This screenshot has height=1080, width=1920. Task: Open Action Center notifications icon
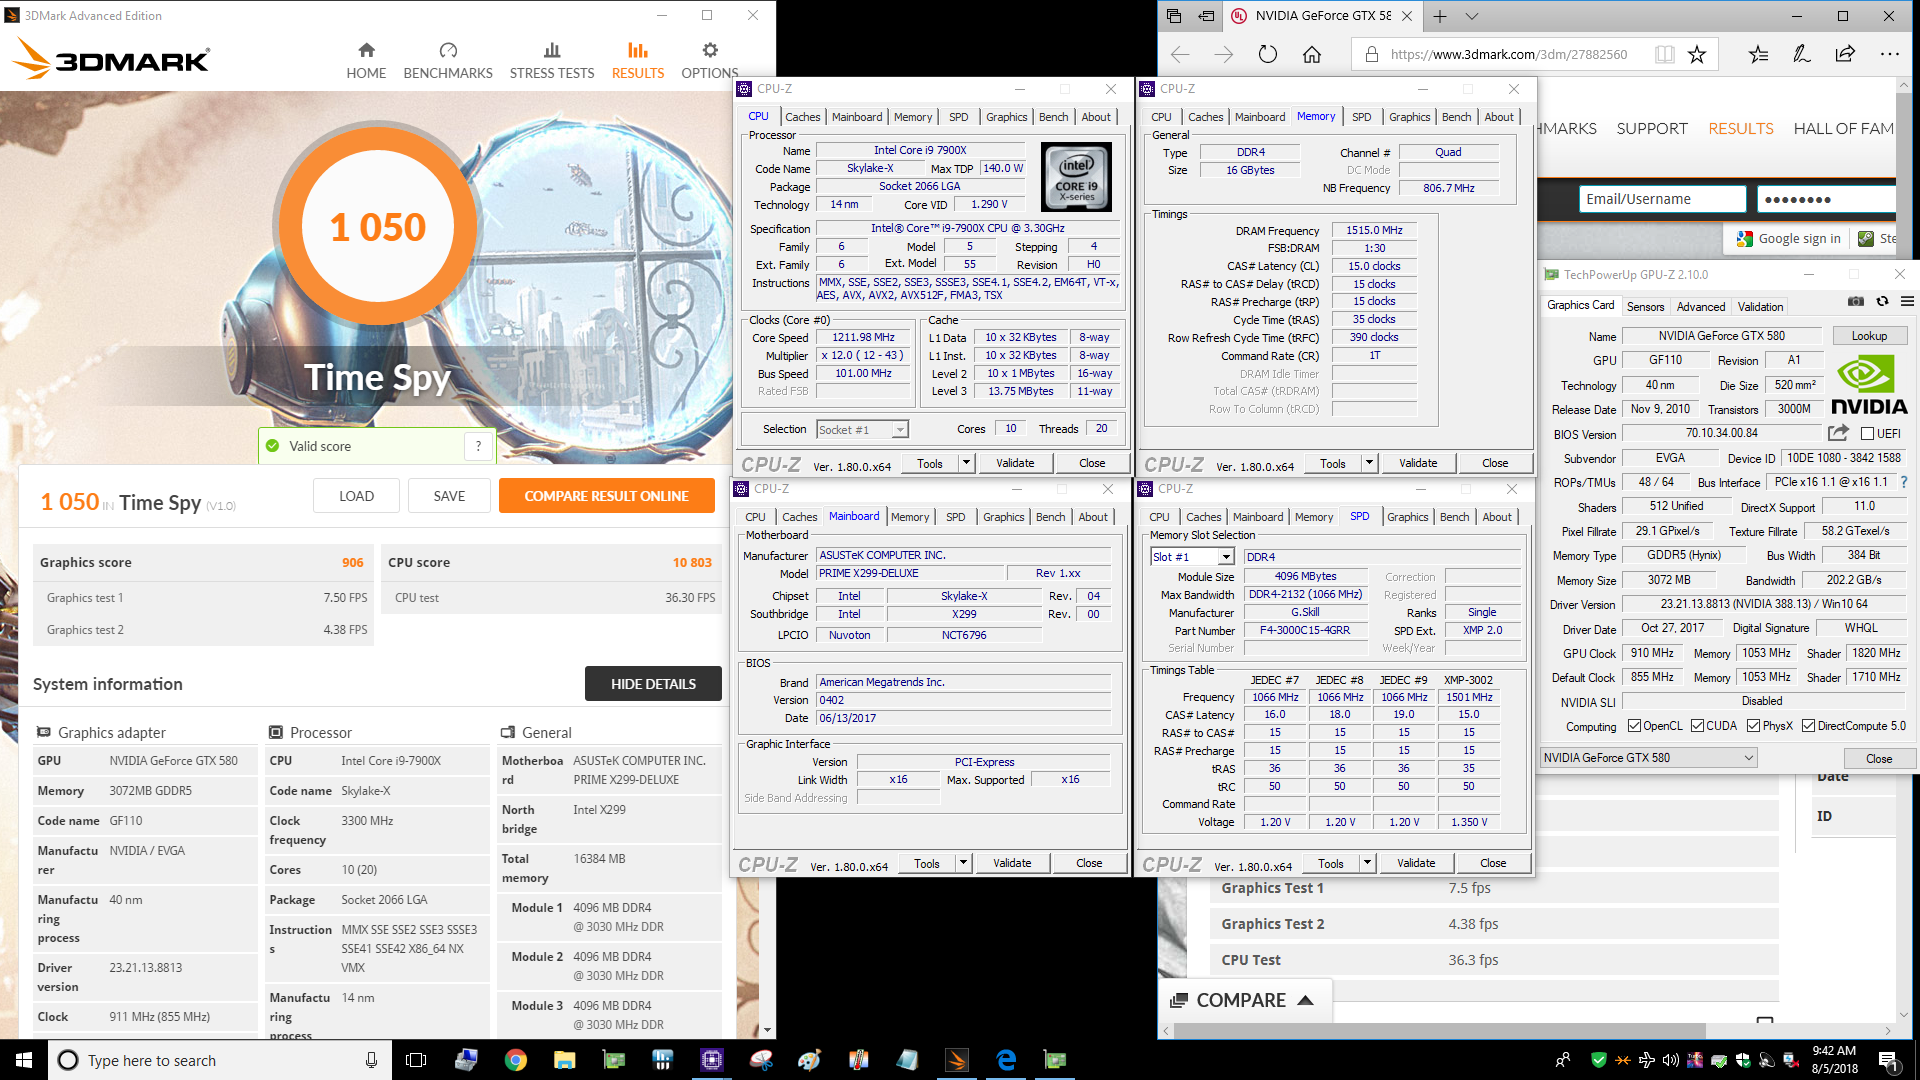coord(1888,1060)
